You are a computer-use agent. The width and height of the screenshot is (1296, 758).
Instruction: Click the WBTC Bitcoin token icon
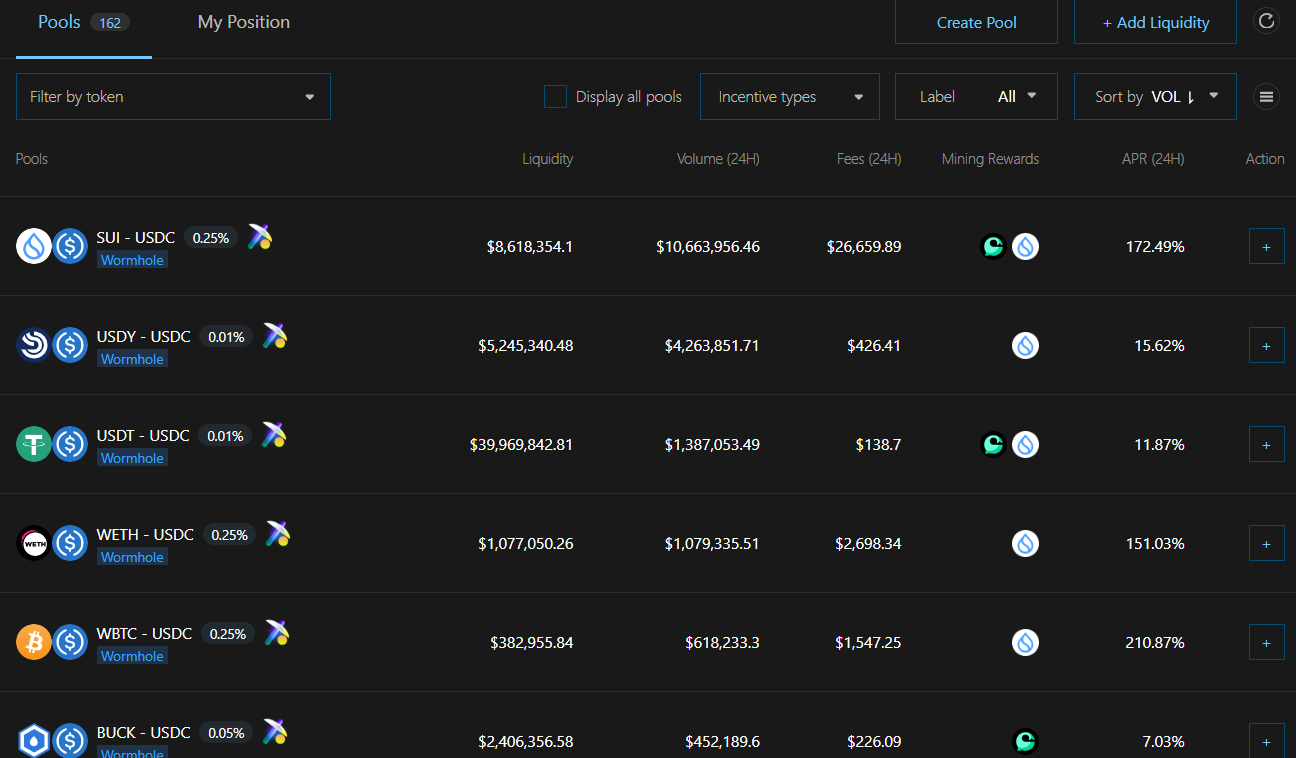[34, 642]
